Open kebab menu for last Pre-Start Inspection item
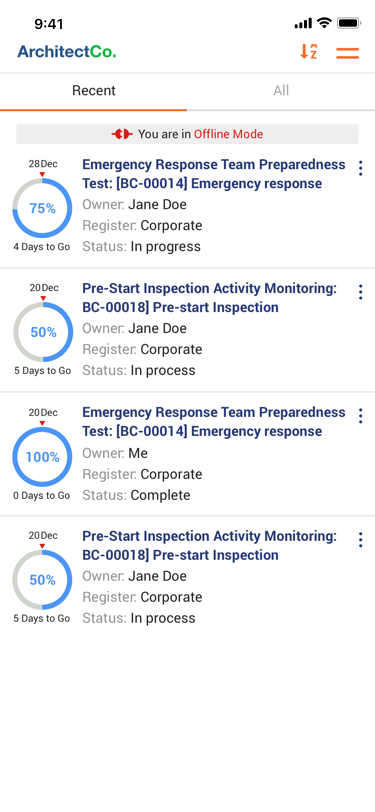This screenshot has width=375, height=812. click(360, 540)
